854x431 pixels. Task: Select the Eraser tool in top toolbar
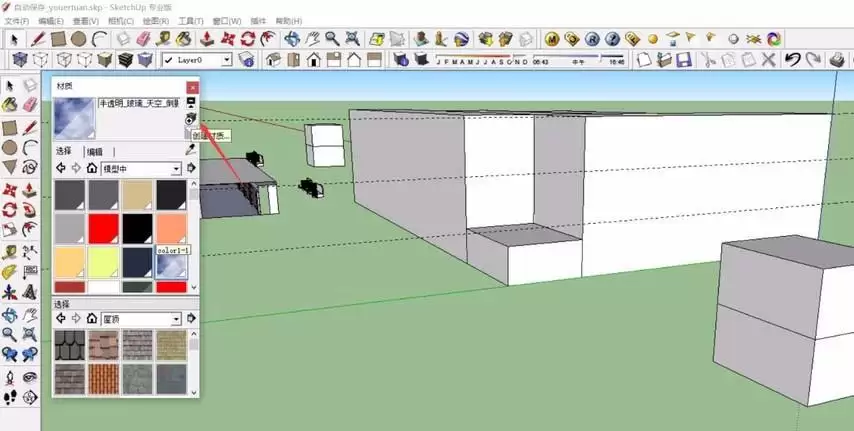(x=143, y=39)
